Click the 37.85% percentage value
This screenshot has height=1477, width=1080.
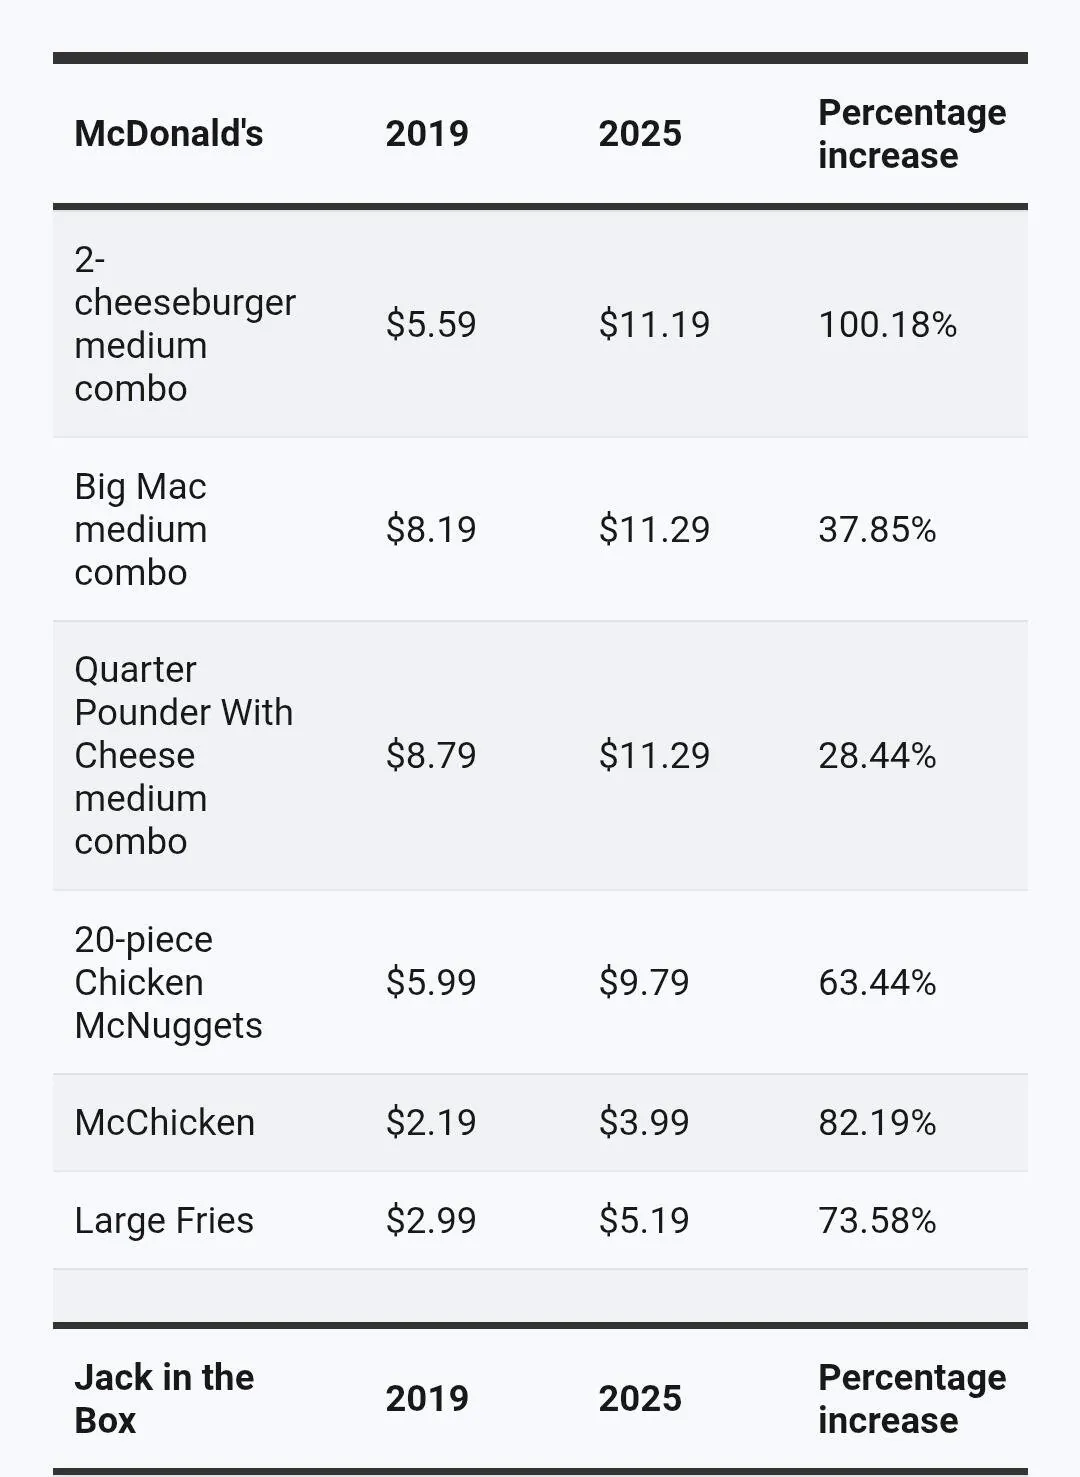pyautogui.click(x=877, y=529)
